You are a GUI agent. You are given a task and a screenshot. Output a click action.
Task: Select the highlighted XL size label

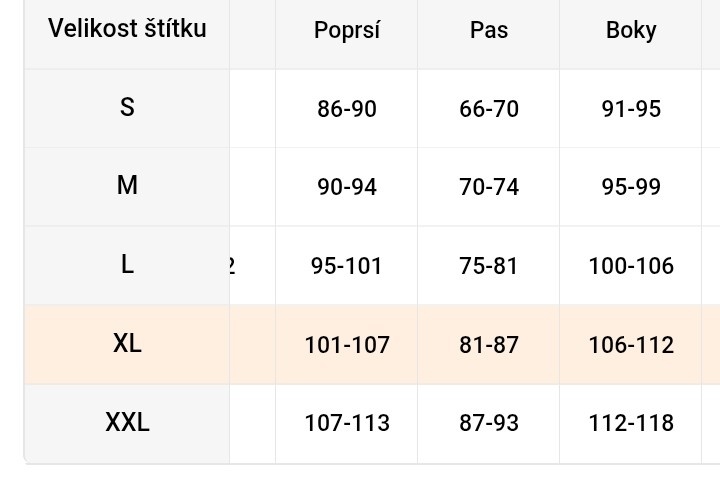coord(127,343)
